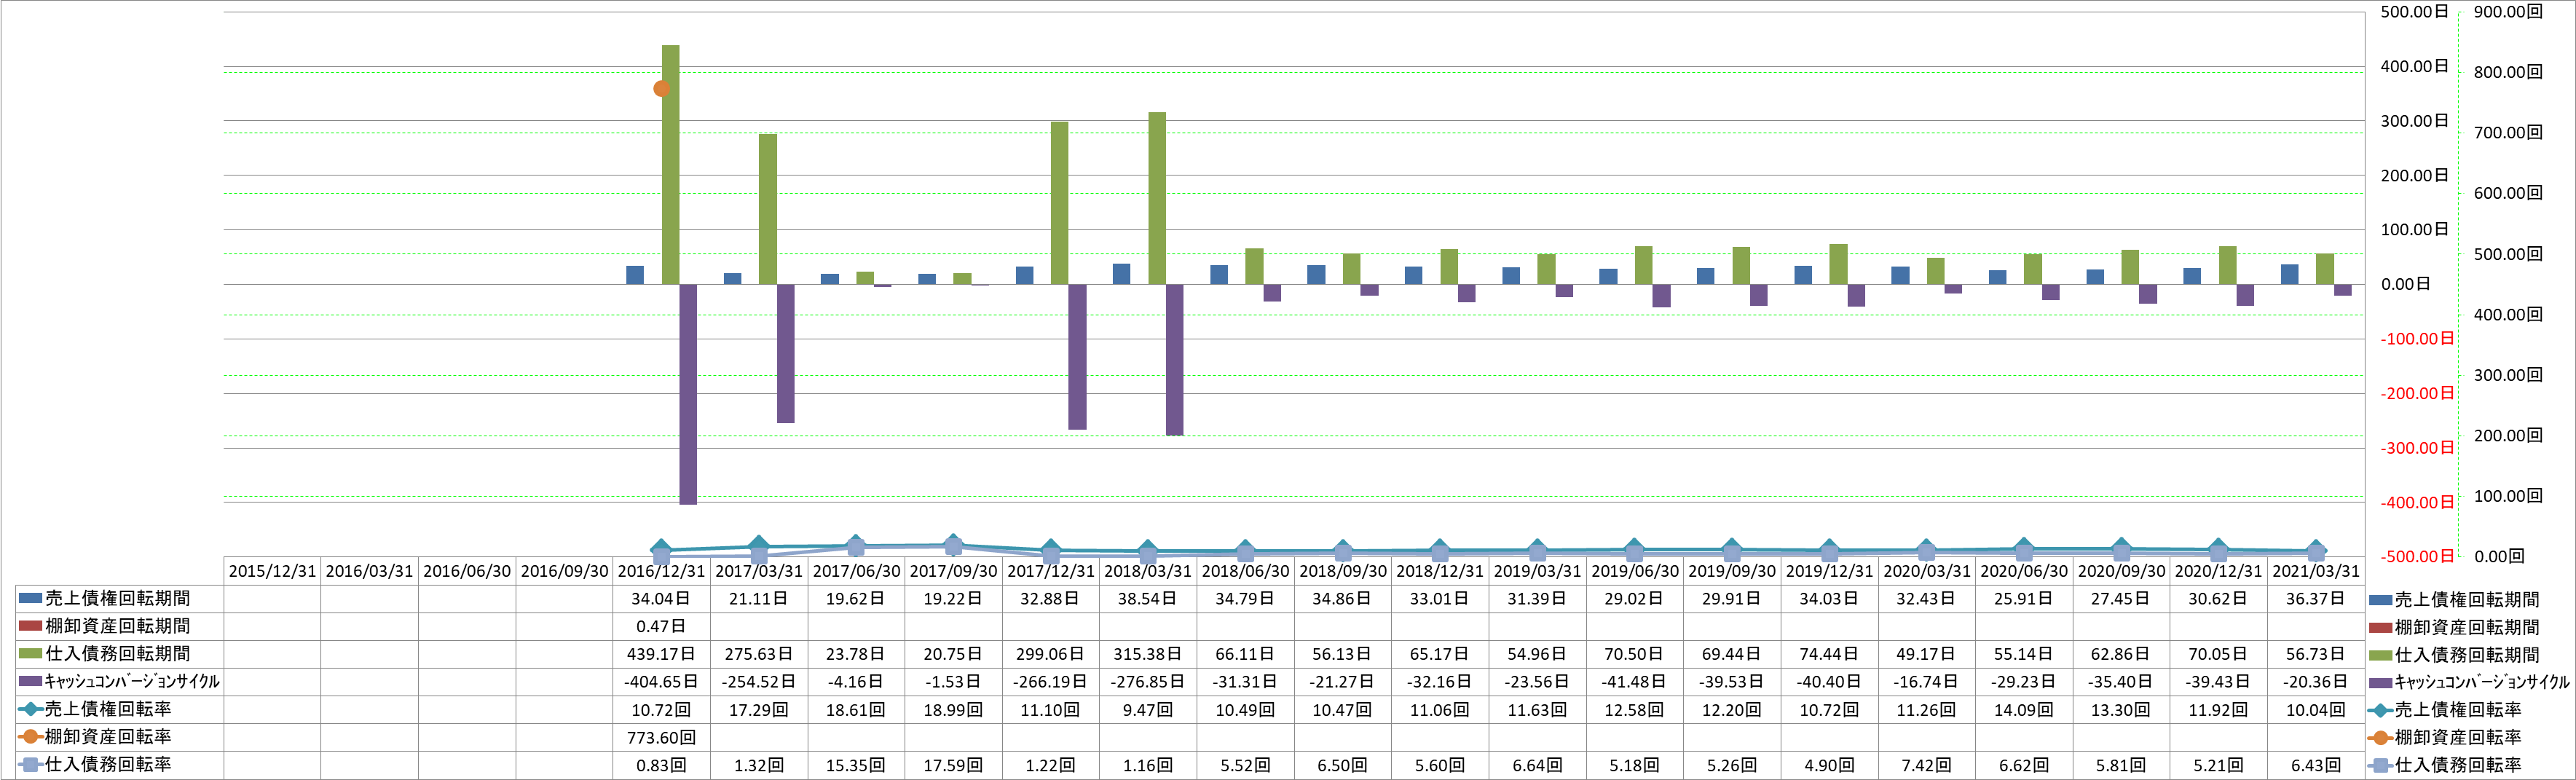Select the cell showing 12.58回

[1634, 710]
